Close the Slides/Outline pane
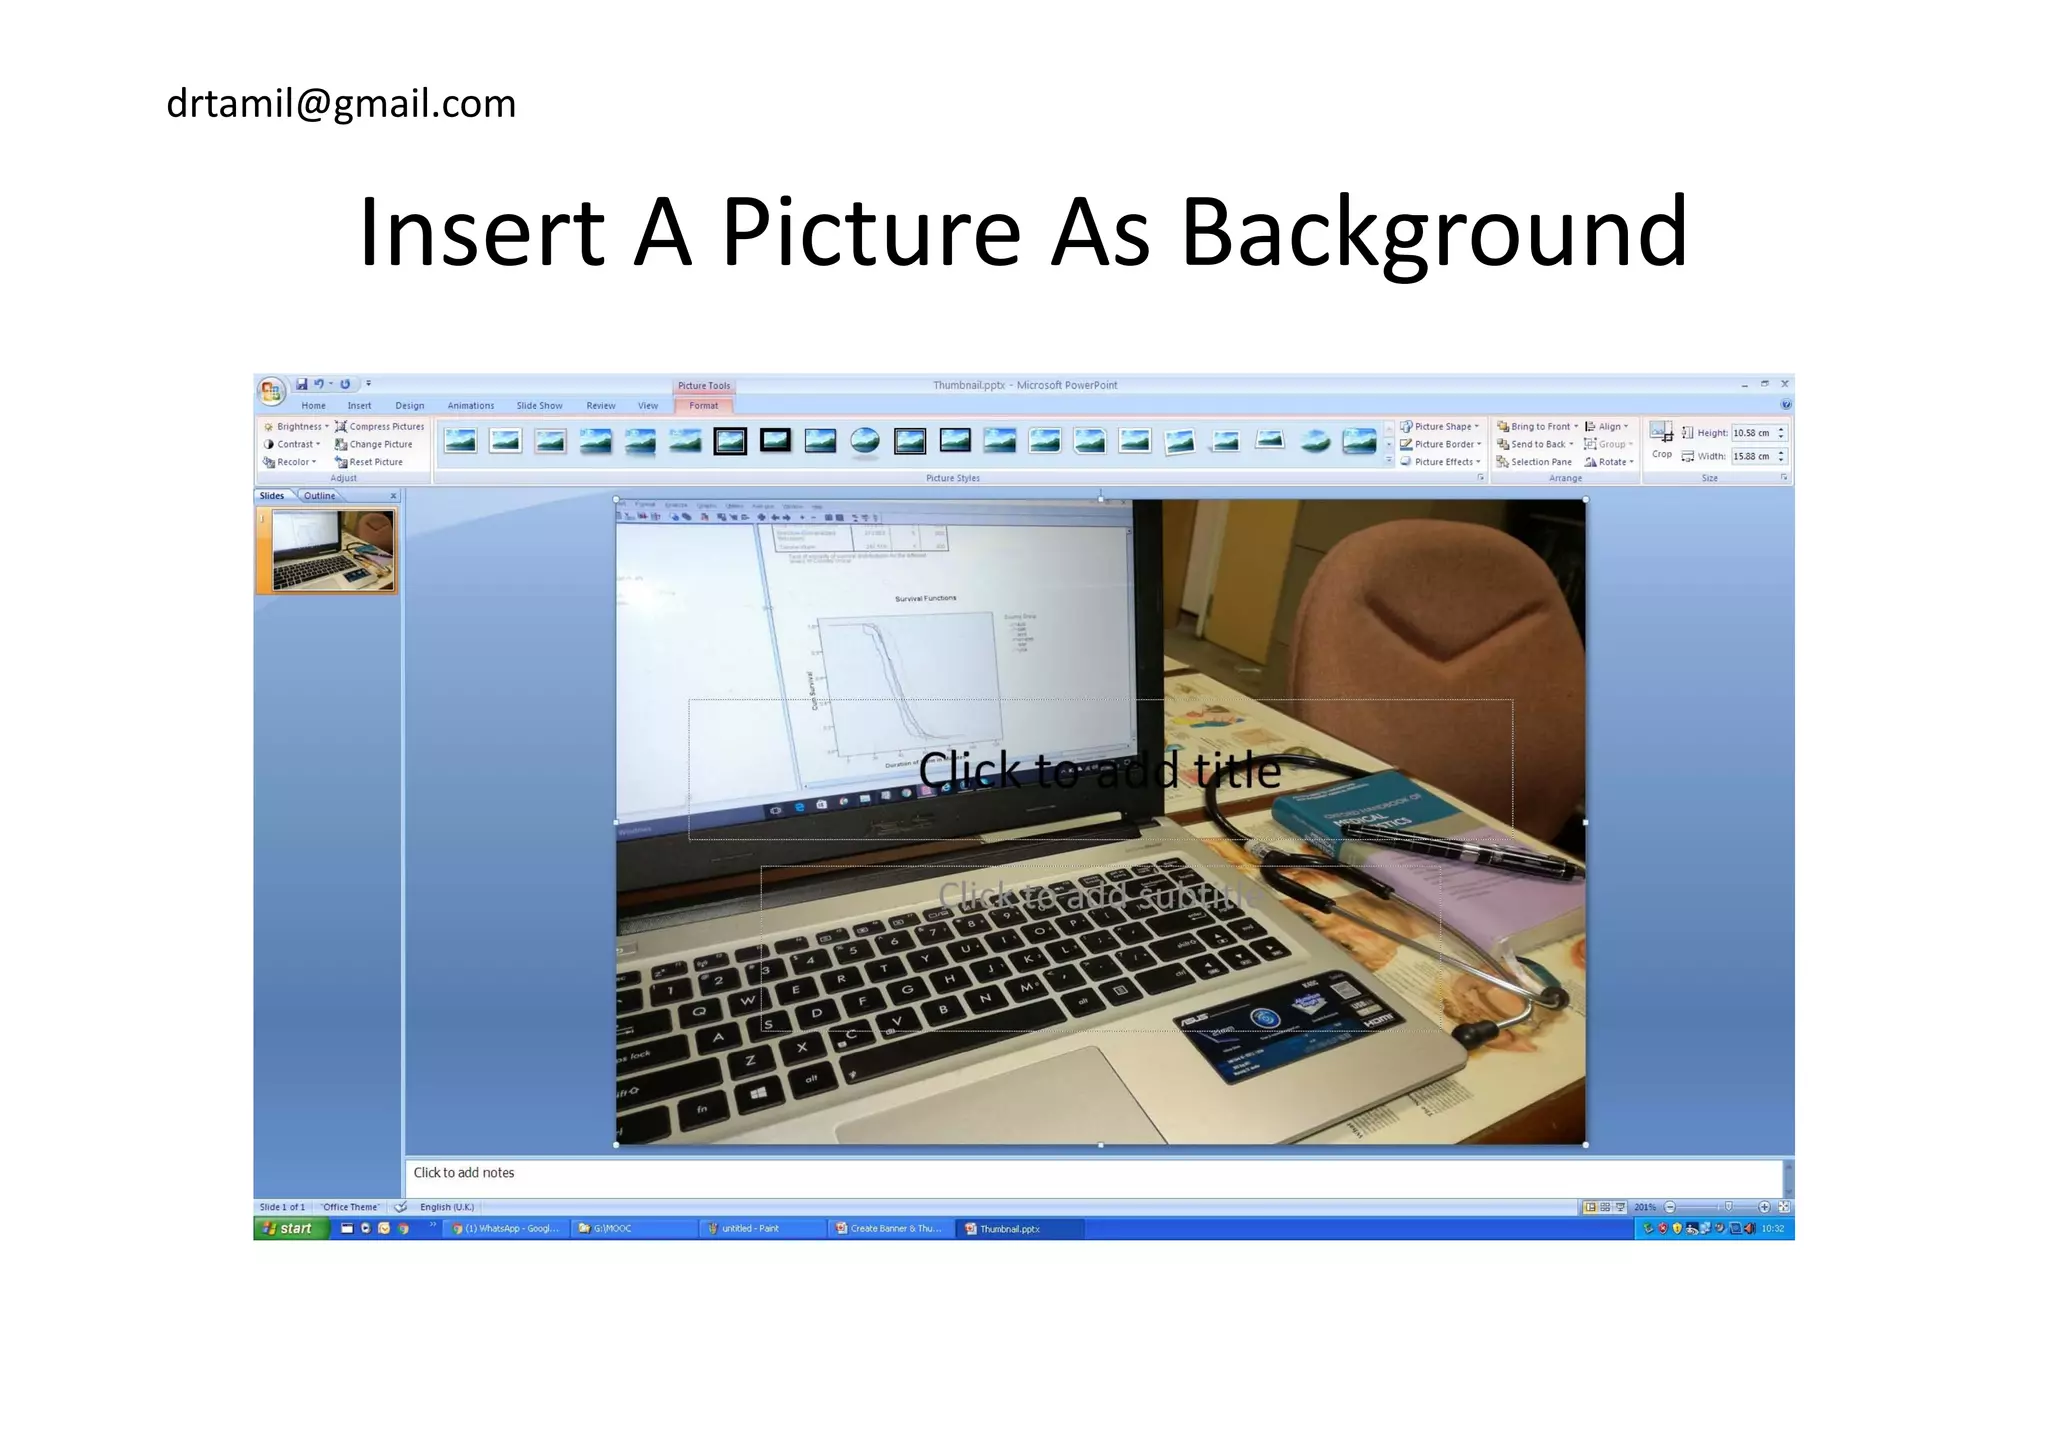The image size is (2048, 1448). pyautogui.click(x=393, y=496)
